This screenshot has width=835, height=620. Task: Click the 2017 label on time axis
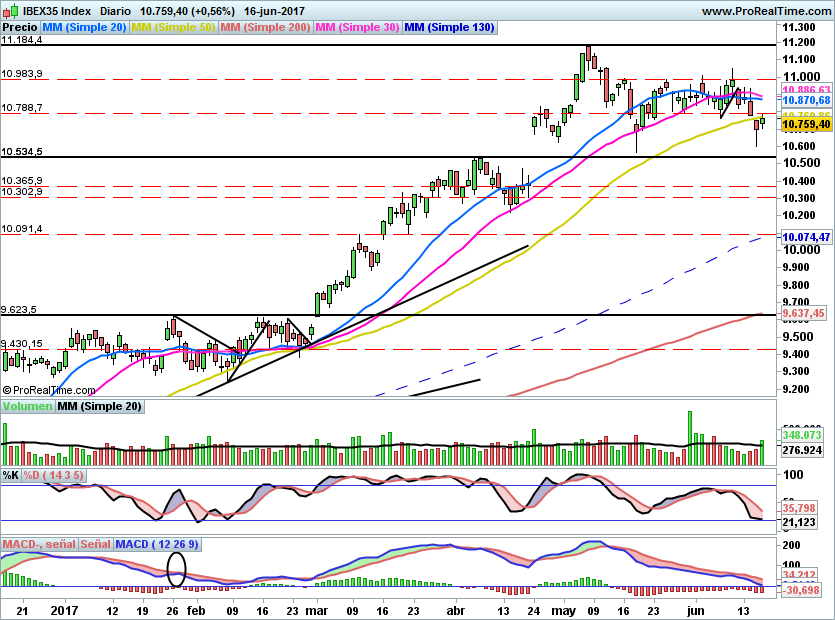coord(63,610)
